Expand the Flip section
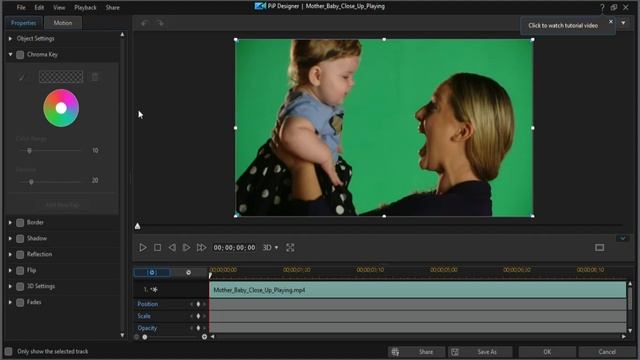640x360 pixels. pos(10,270)
